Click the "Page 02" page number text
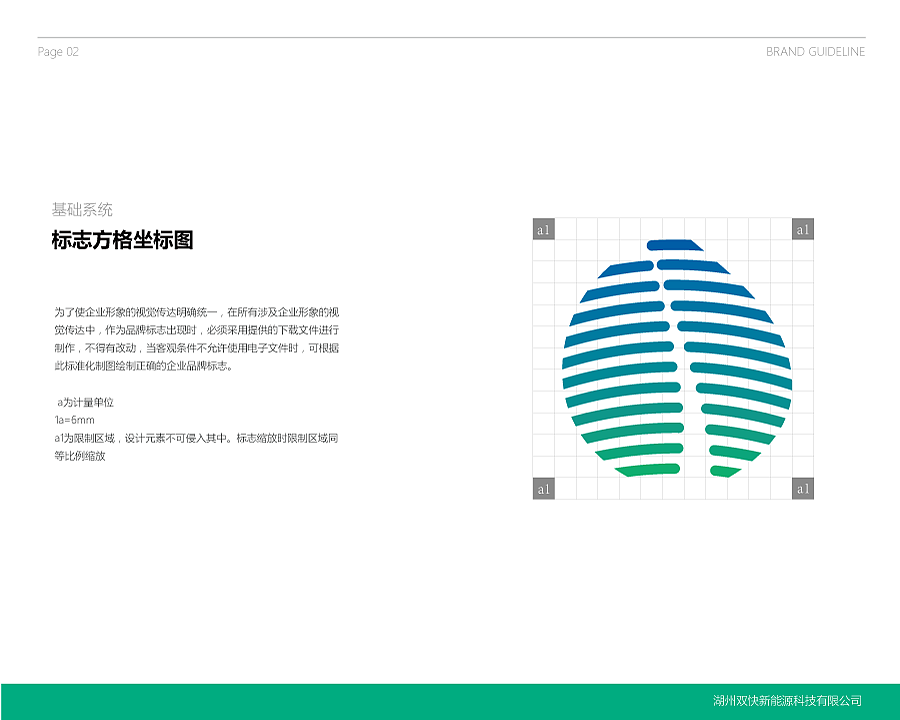Image resolution: width=900 pixels, height=720 pixels. pos(58,52)
